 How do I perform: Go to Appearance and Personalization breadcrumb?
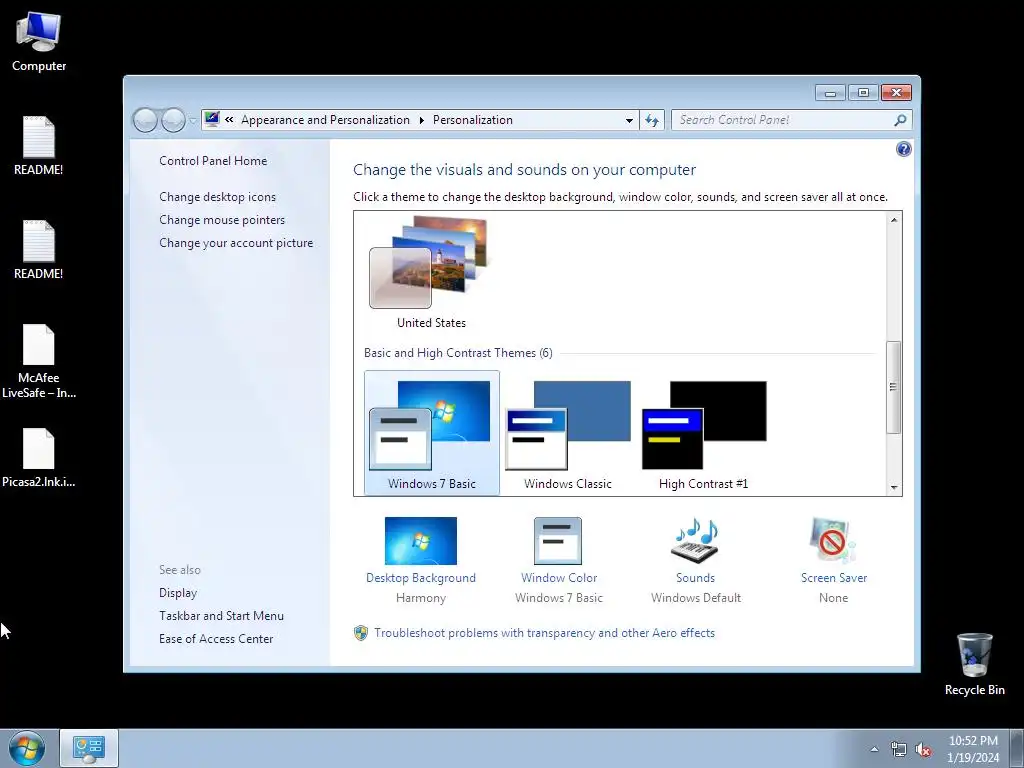coord(325,120)
